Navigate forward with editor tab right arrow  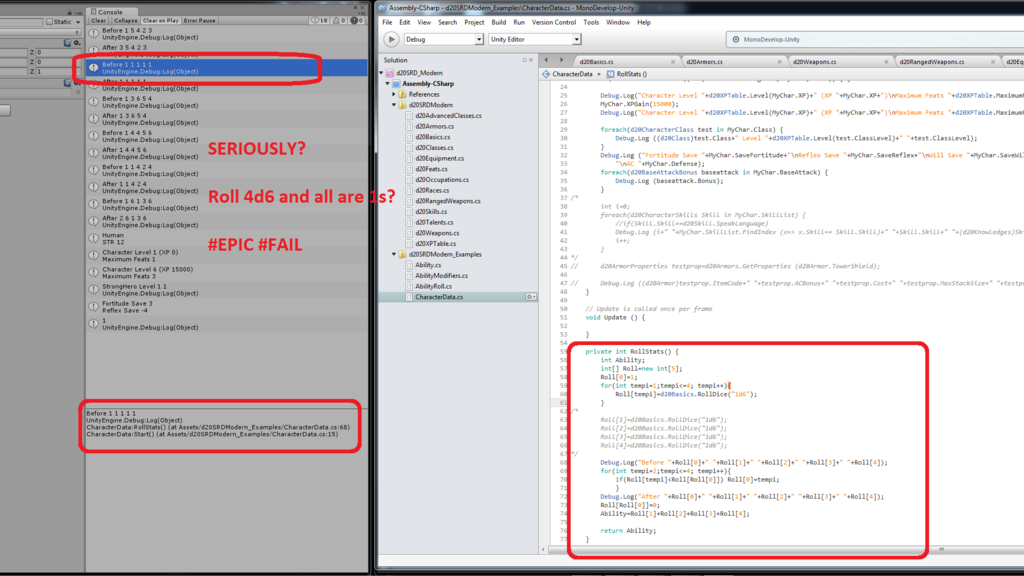click(x=561, y=61)
